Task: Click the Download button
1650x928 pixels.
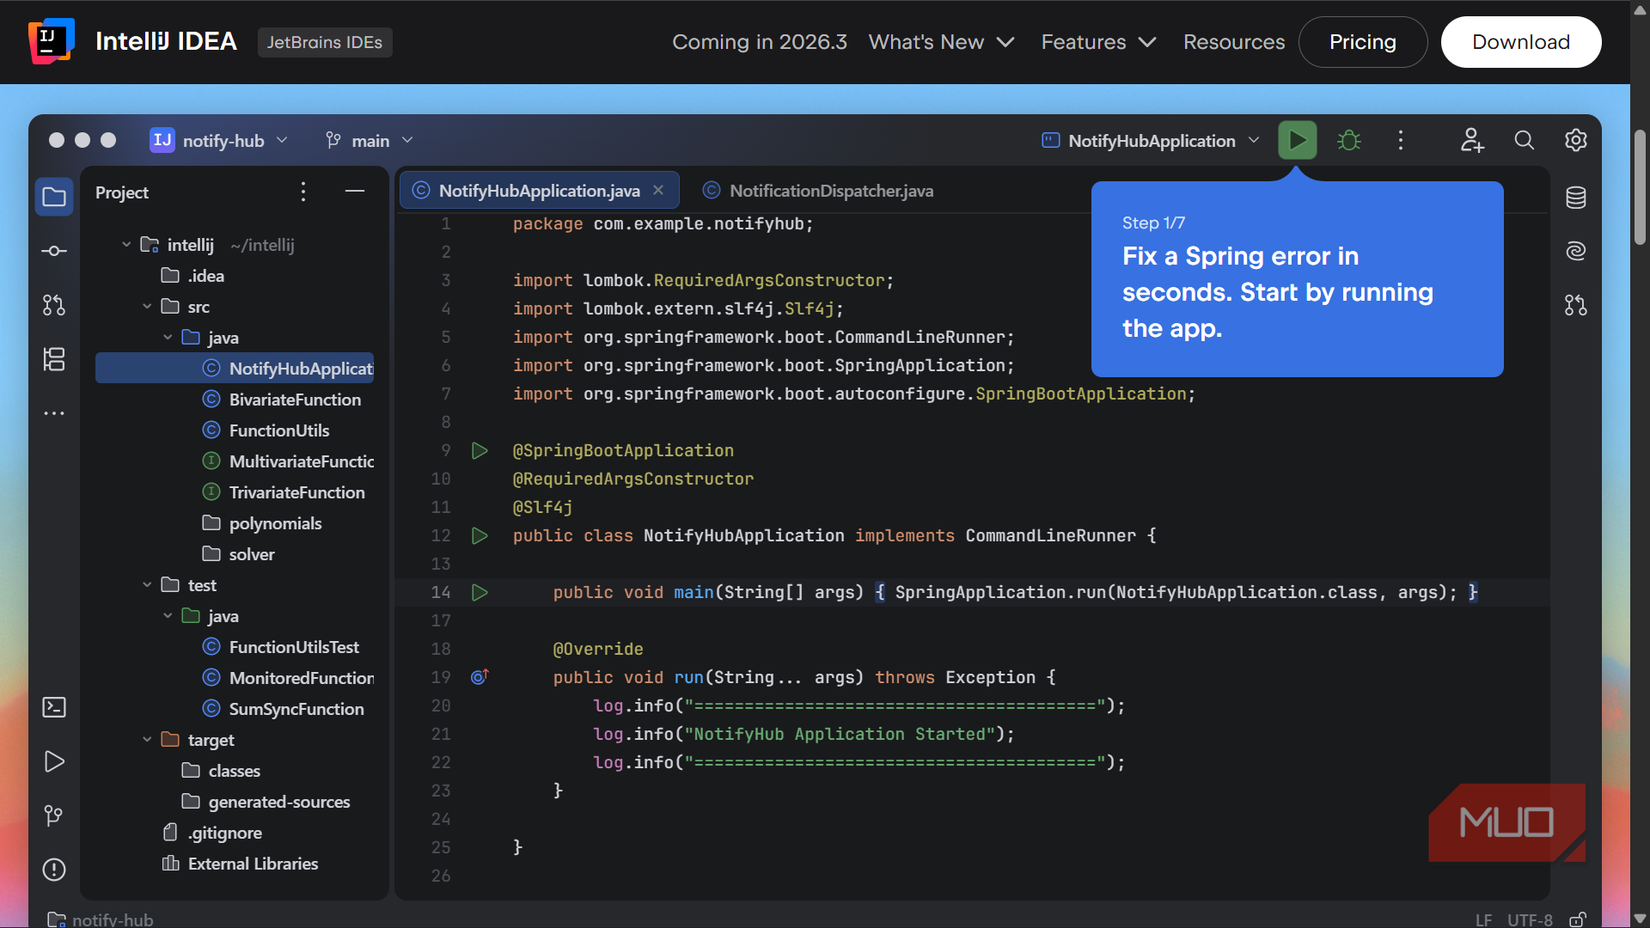Action: click(x=1521, y=42)
